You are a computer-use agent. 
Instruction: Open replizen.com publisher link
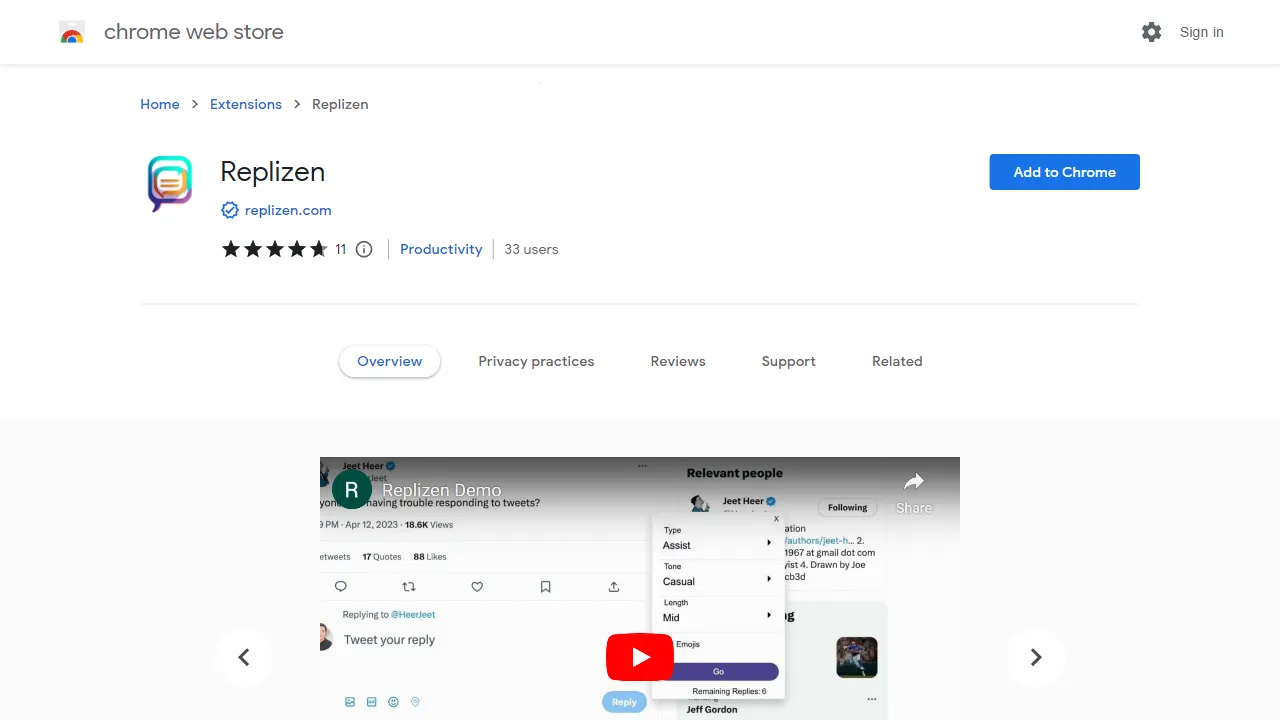[288, 210]
